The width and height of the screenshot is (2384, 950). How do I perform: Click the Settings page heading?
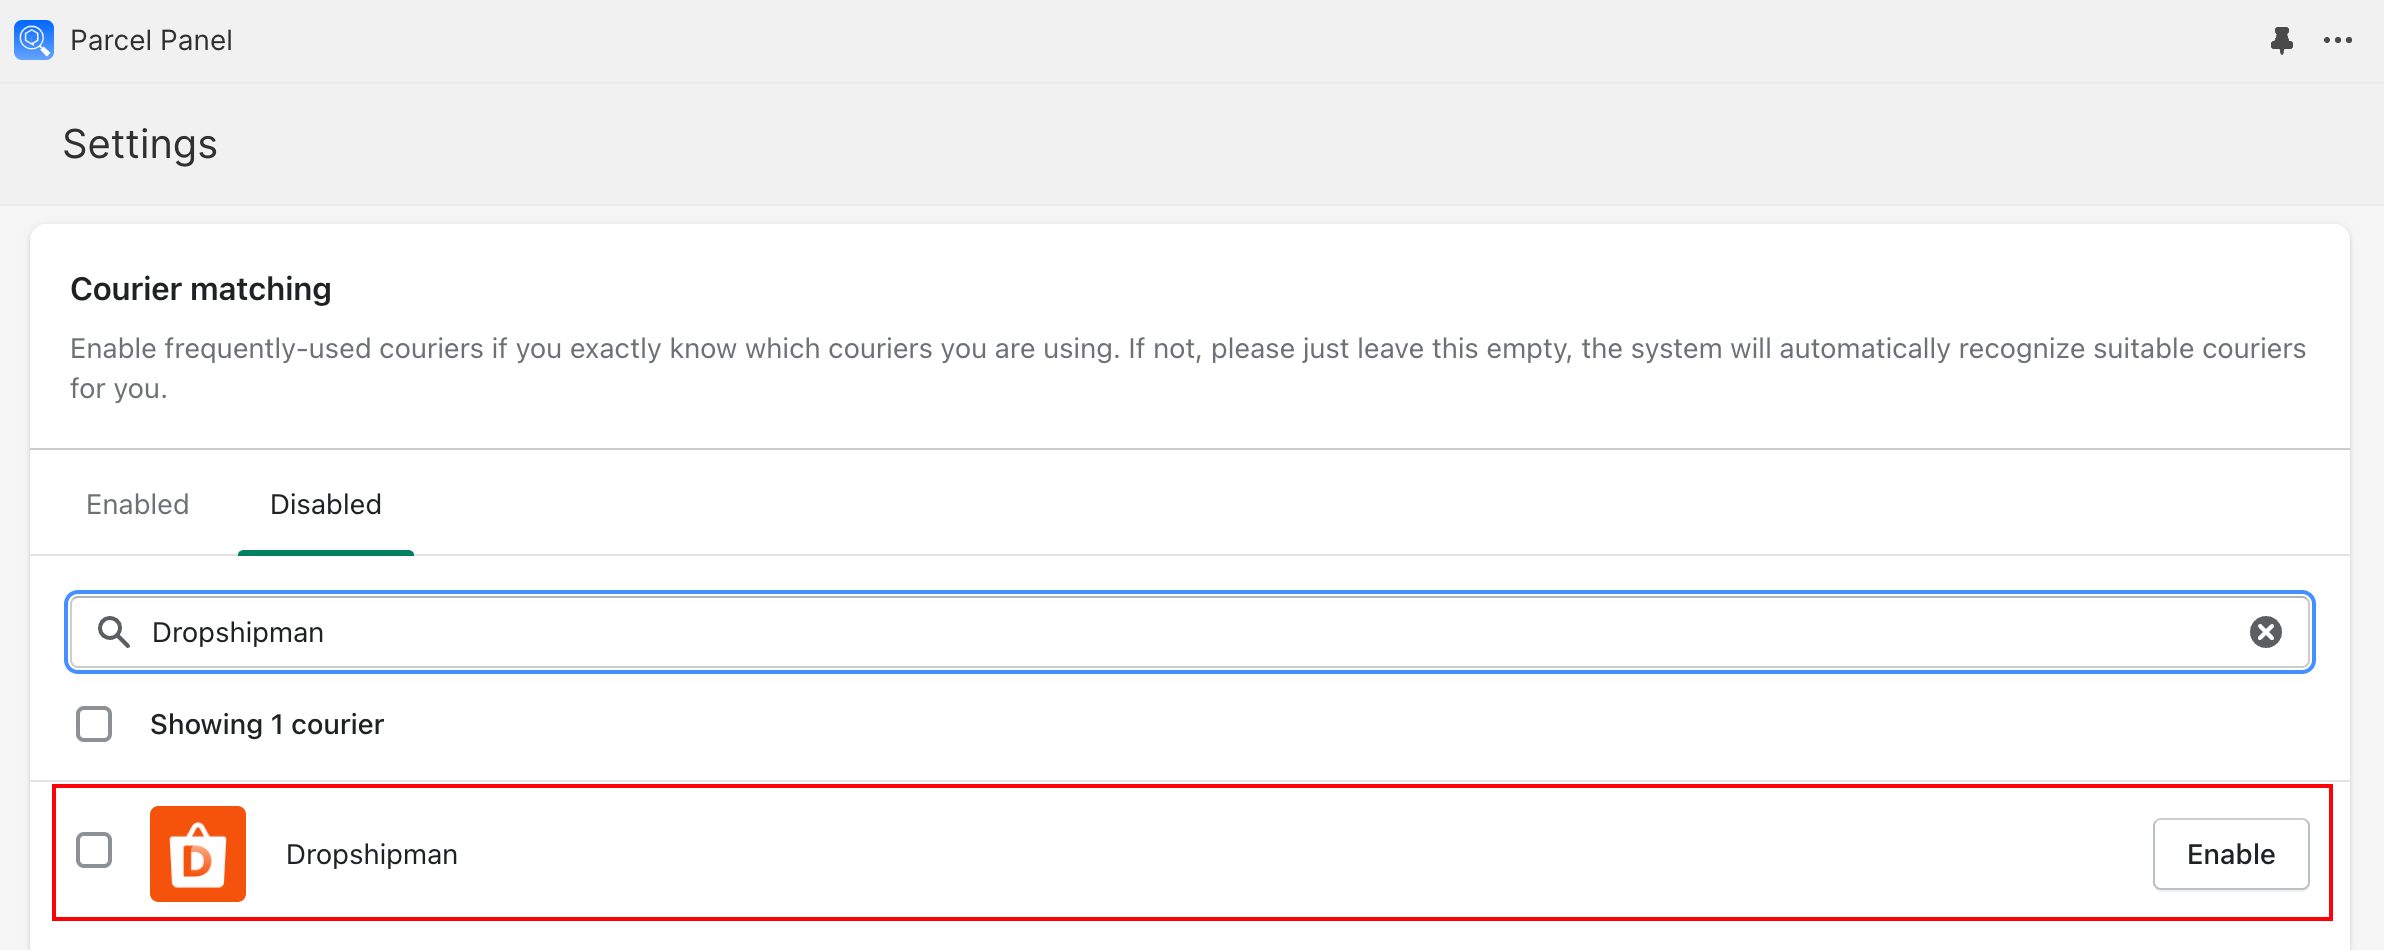[x=140, y=144]
